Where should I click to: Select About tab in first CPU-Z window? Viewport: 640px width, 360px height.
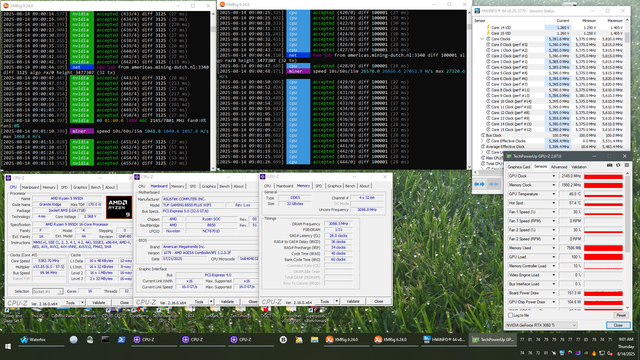pos(110,187)
